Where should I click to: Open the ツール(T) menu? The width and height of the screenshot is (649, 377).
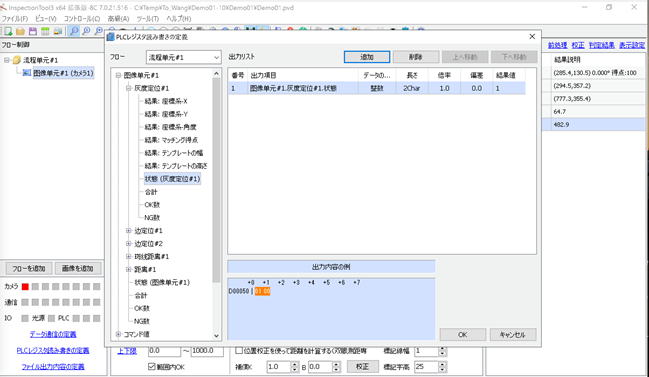tap(148, 19)
